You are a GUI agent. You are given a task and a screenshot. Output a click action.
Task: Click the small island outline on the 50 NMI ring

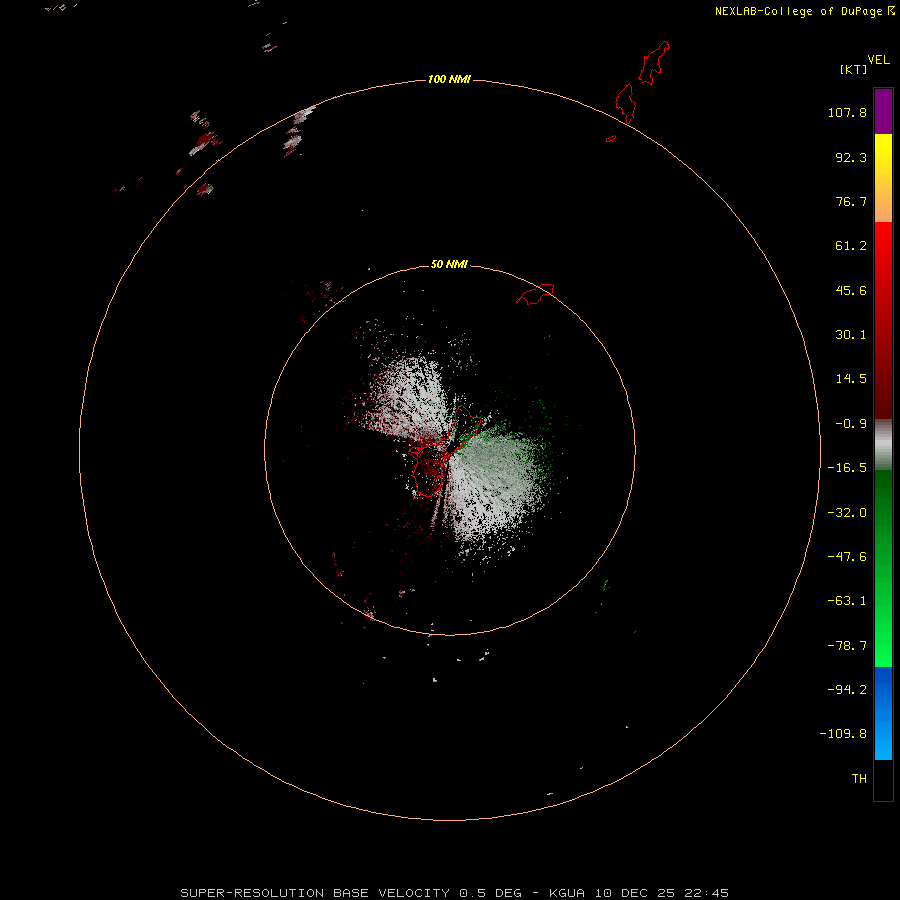pyautogui.click(x=536, y=294)
